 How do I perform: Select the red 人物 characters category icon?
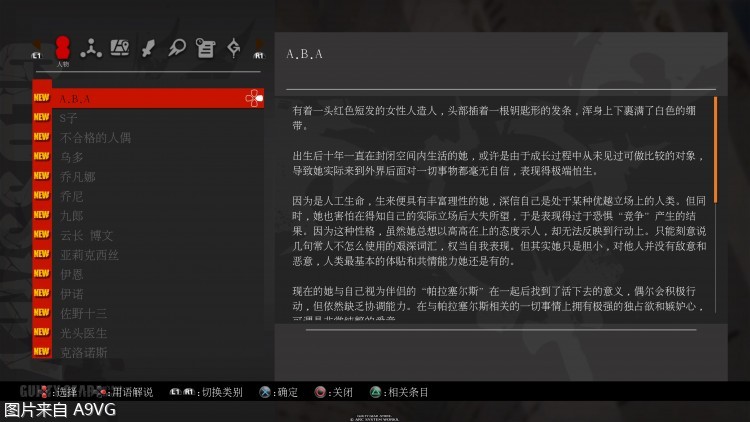[63, 48]
